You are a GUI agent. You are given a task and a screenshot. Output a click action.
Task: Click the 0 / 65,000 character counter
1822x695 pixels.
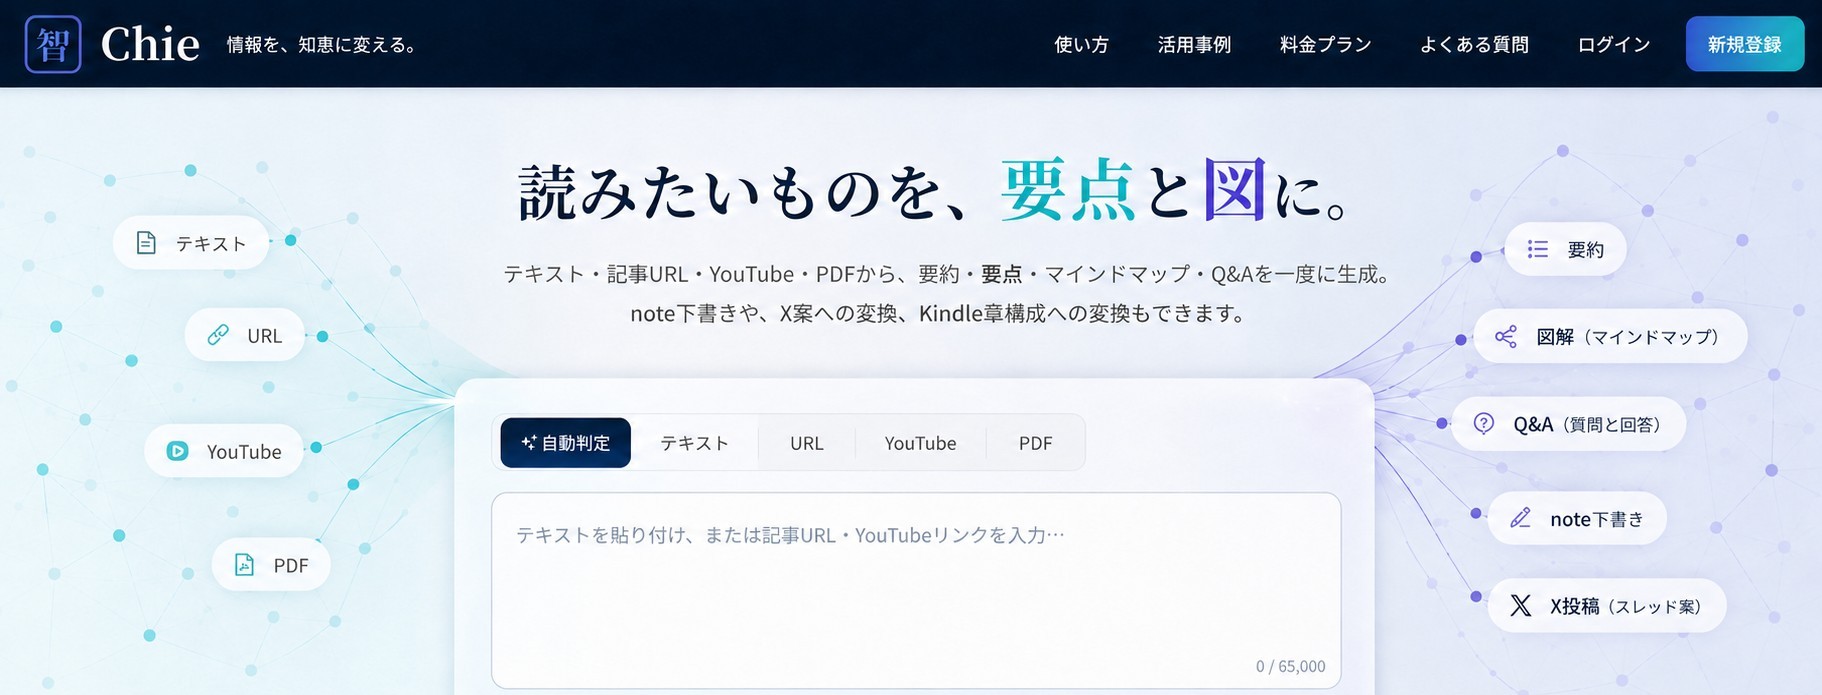(1290, 666)
